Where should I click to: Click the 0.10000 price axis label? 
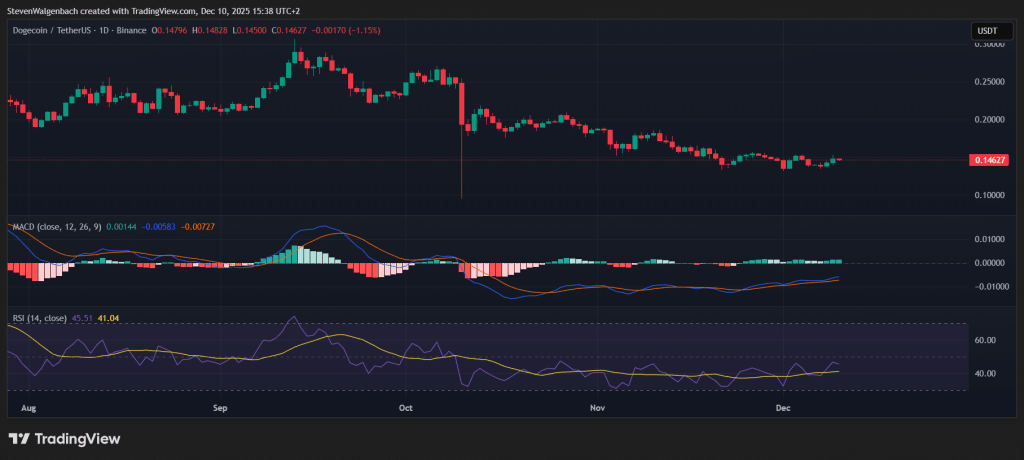click(x=989, y=195)
